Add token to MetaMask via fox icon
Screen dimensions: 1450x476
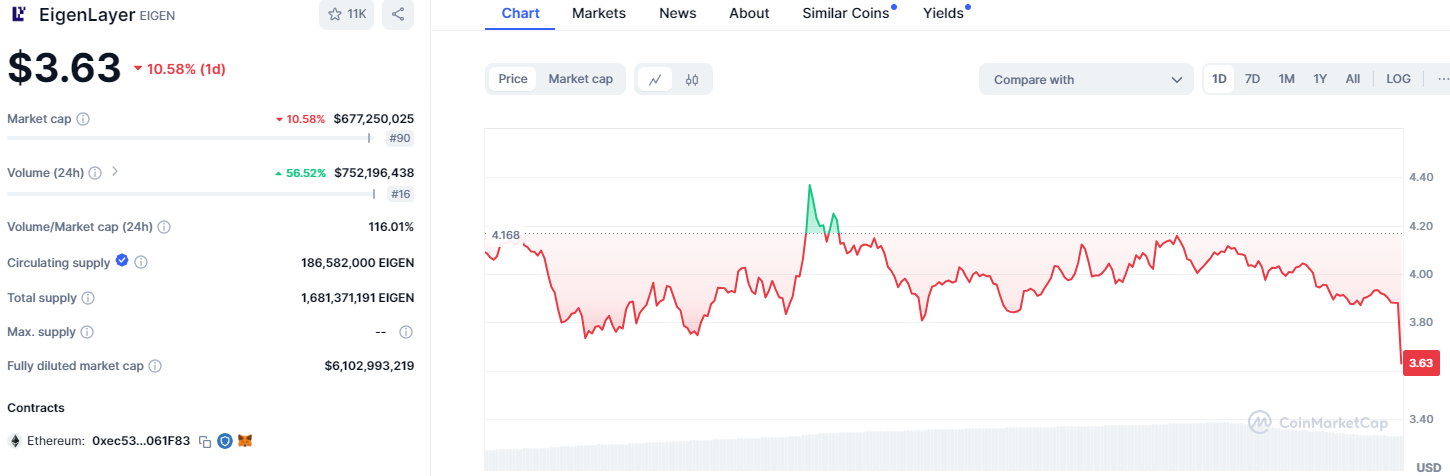(x=245, y=441)
